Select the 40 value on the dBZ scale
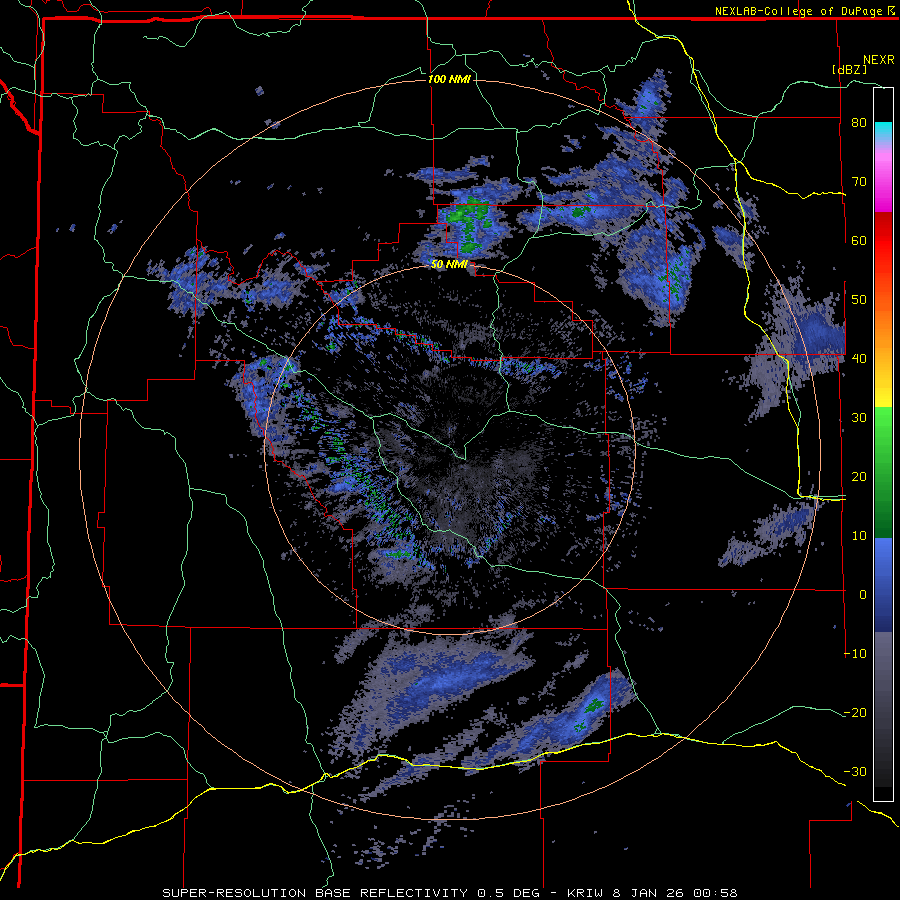 coord(859,359)
